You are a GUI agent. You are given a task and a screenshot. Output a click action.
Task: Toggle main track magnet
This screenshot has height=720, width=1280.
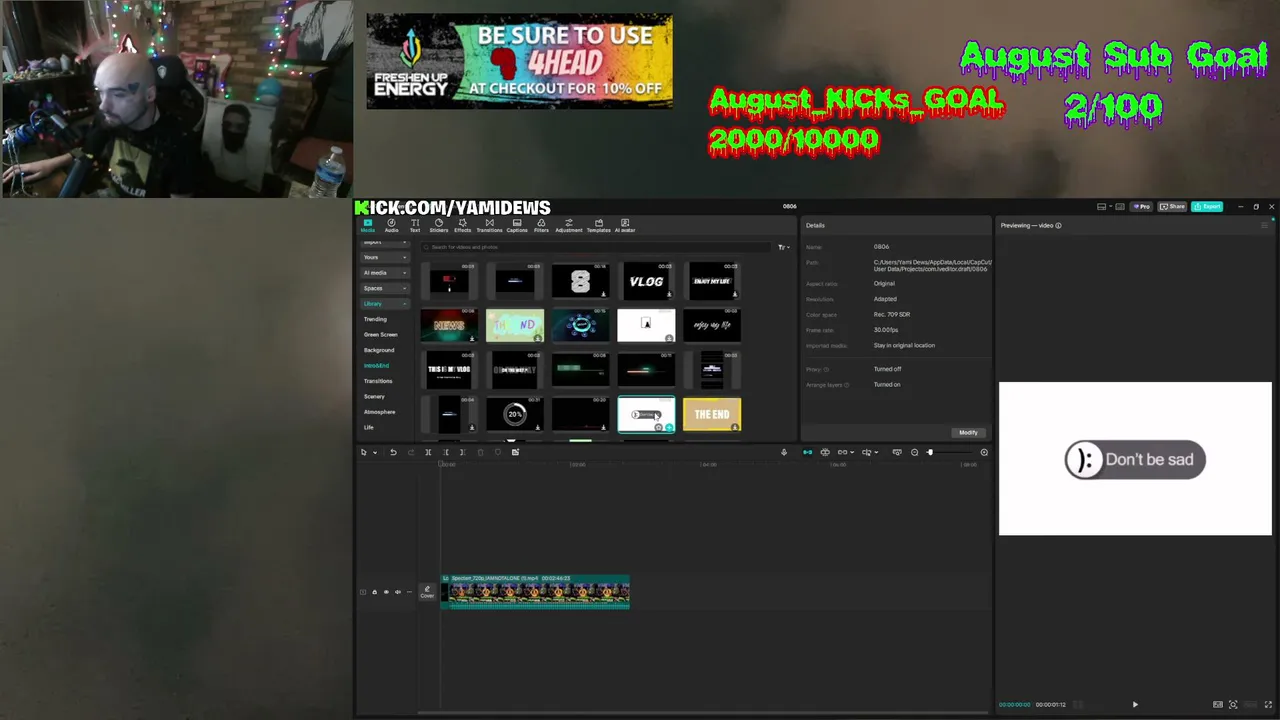click(x=807, y=453)
